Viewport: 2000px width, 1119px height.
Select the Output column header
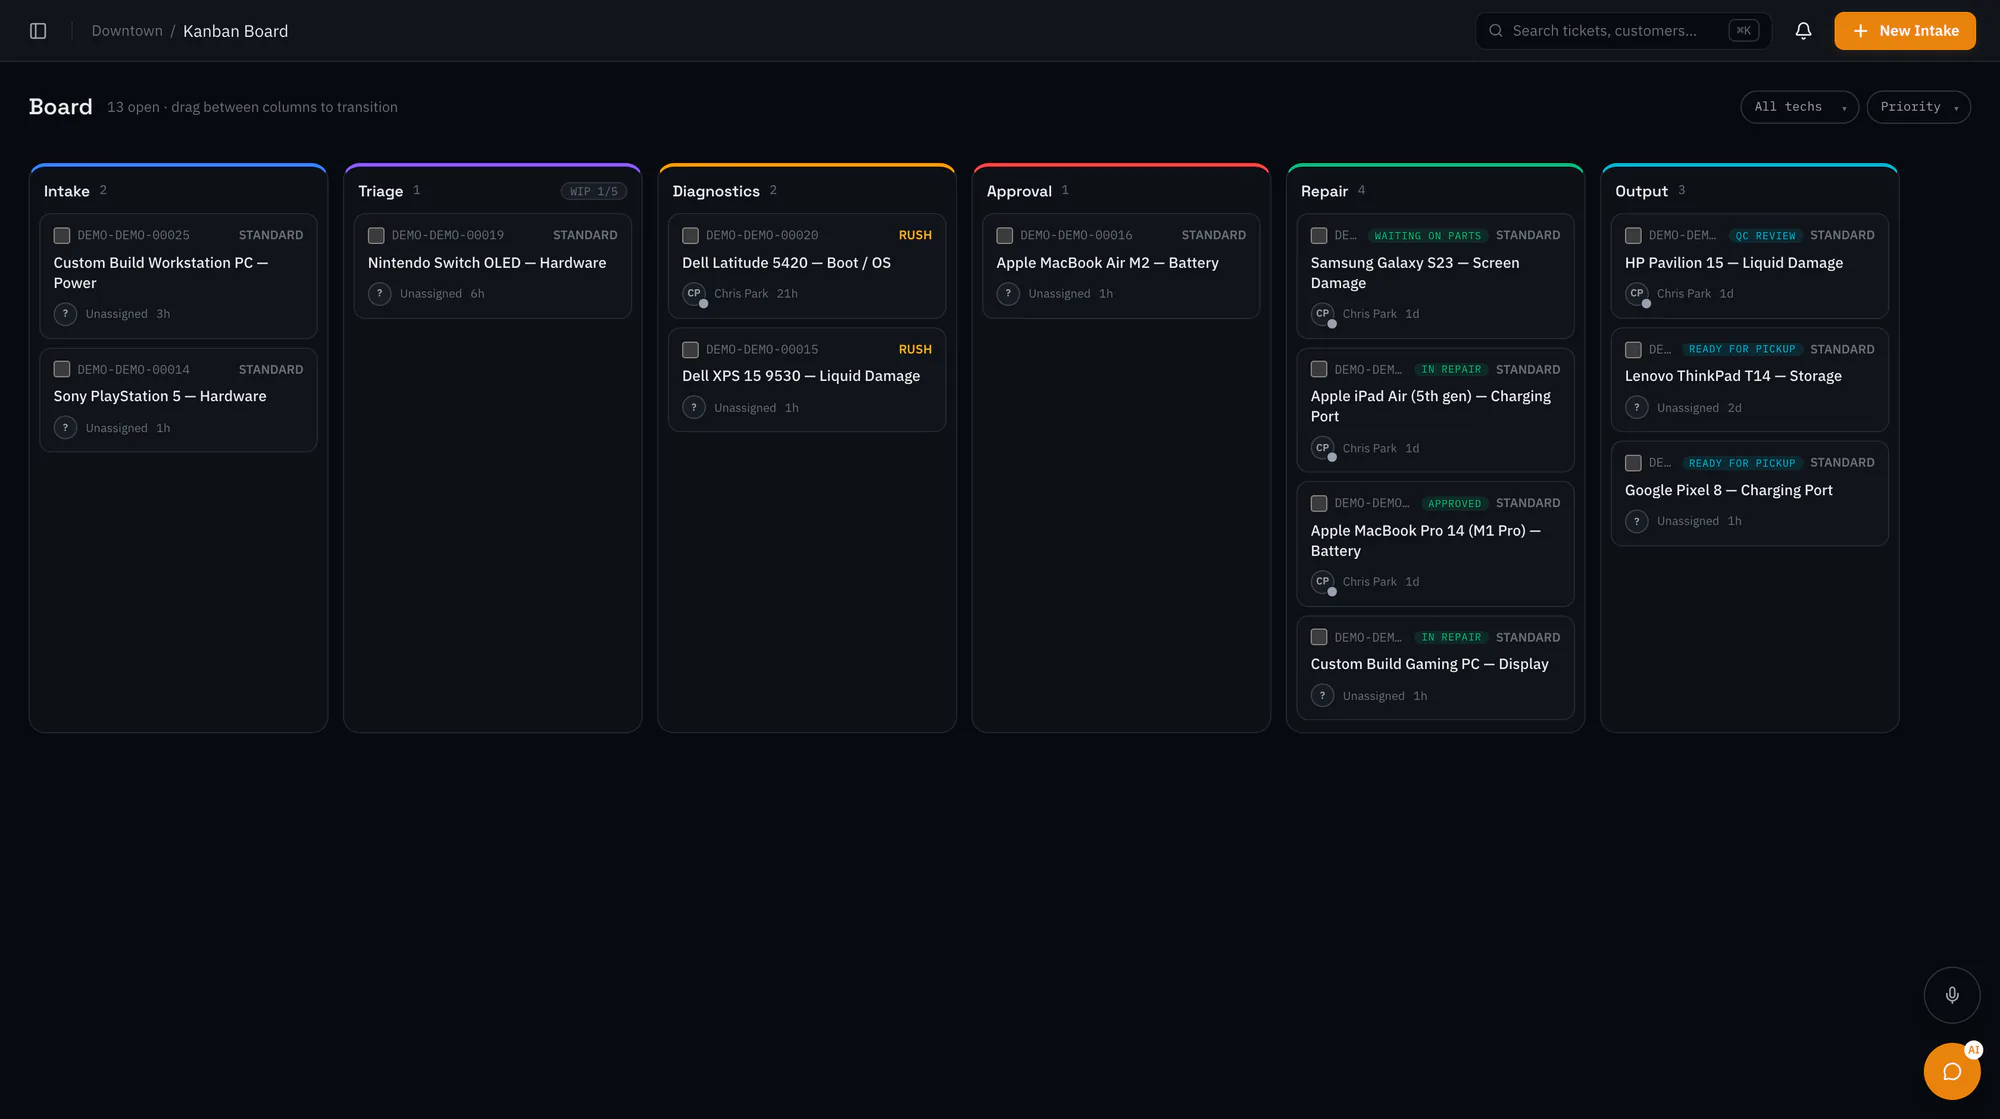tap(1641, 191)
